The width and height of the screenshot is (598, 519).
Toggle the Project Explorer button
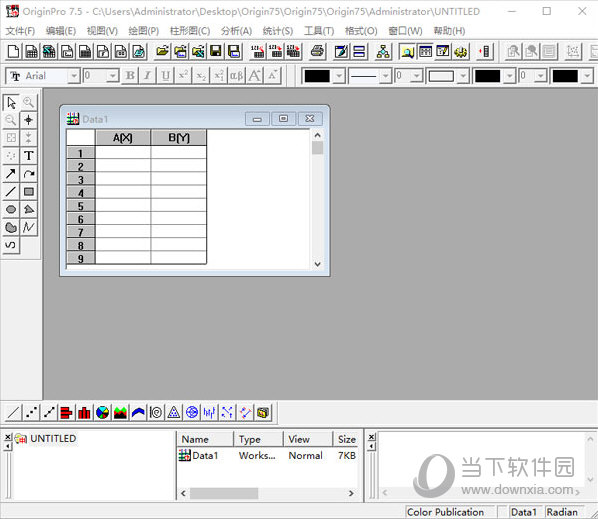(407, 51)
